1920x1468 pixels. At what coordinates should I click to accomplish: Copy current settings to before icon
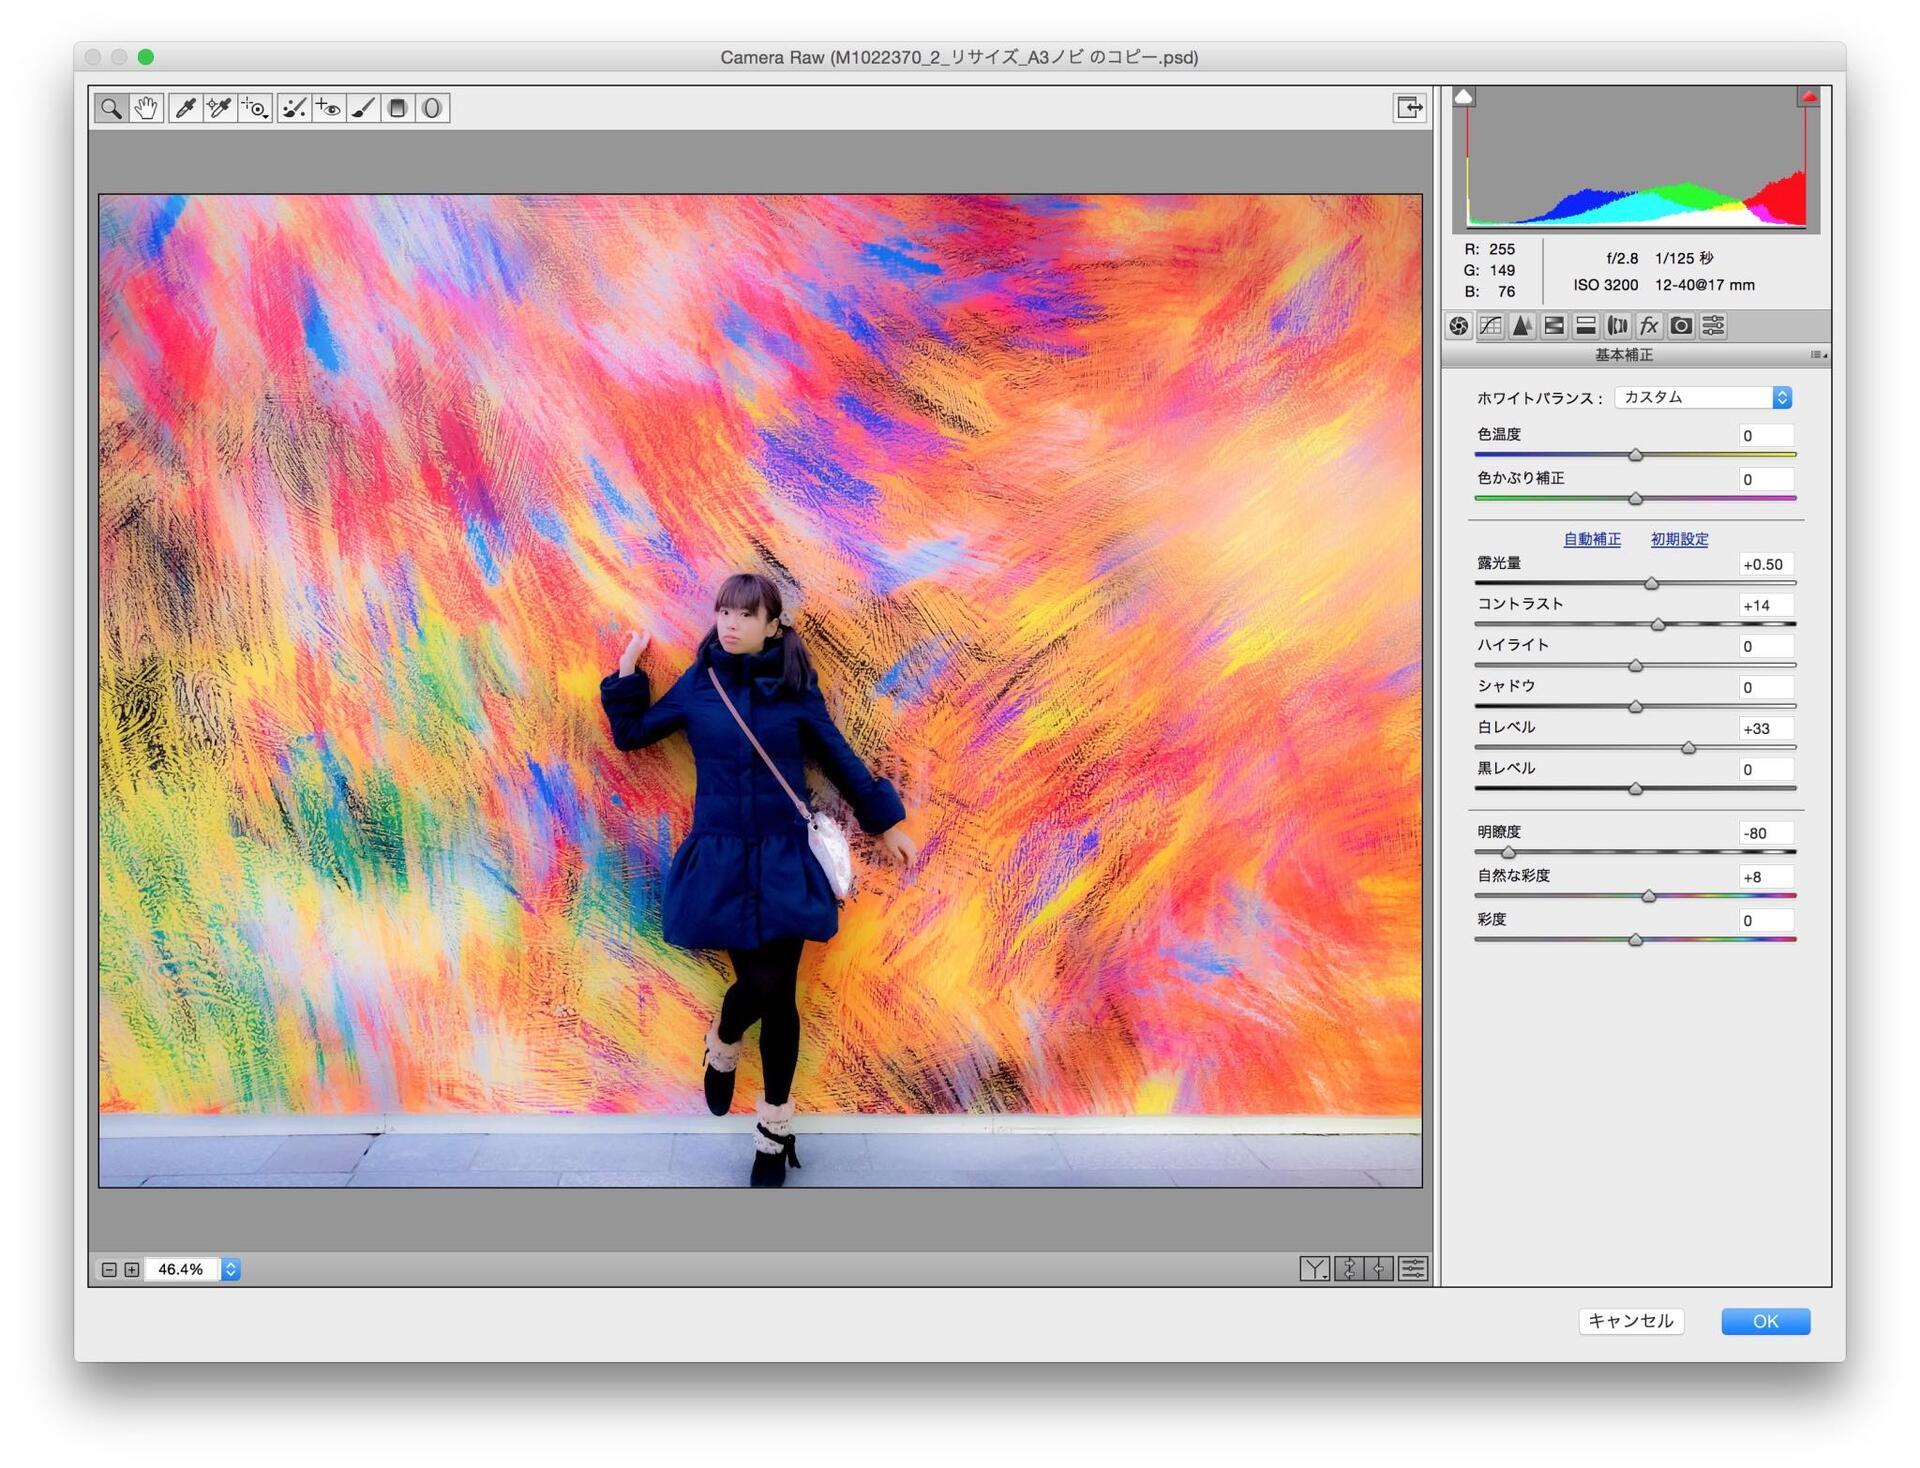(1379, 1270)
